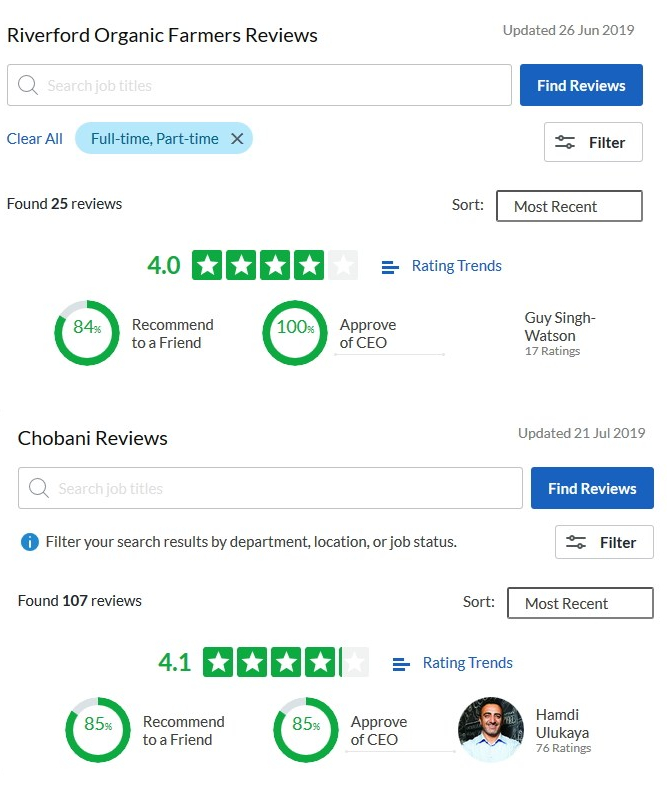The width and height of the screenshot is (667, 797).
Task: Open the Chobani Most Recent sort dropdown
Action: [x=580, y=603]
